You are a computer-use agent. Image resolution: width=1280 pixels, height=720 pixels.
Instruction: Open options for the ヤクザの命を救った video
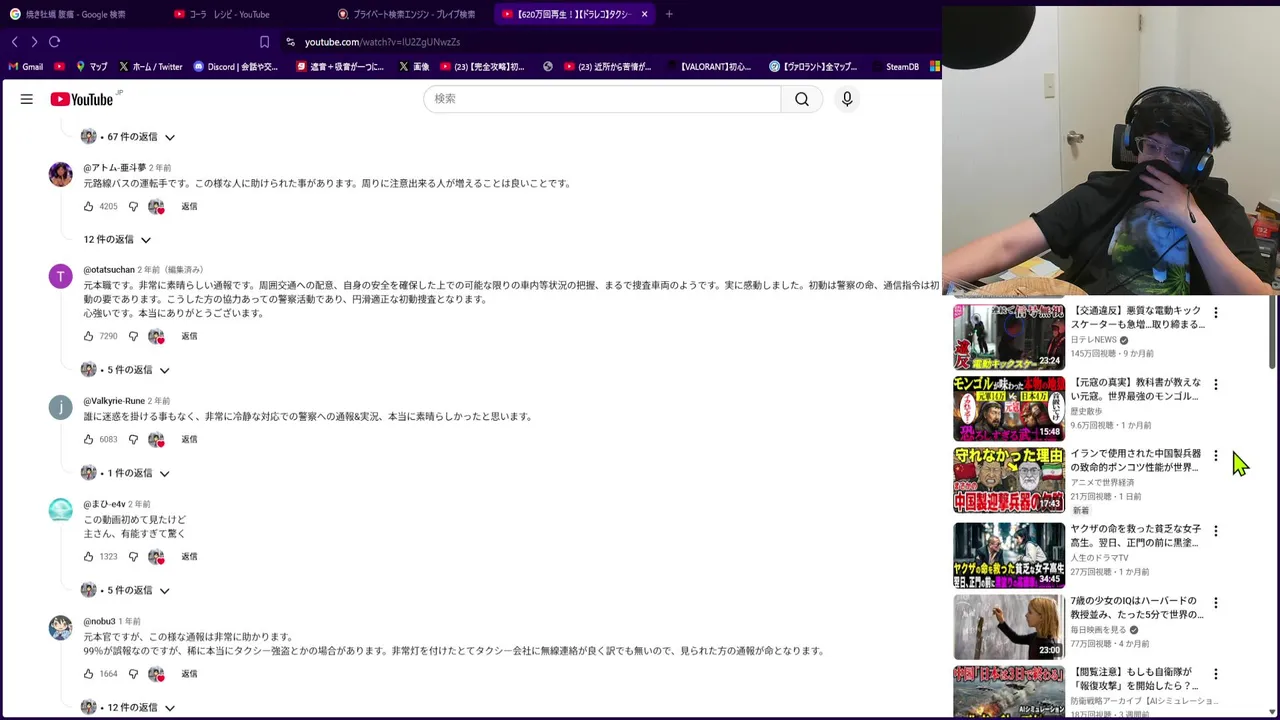tap(1216, 531)
